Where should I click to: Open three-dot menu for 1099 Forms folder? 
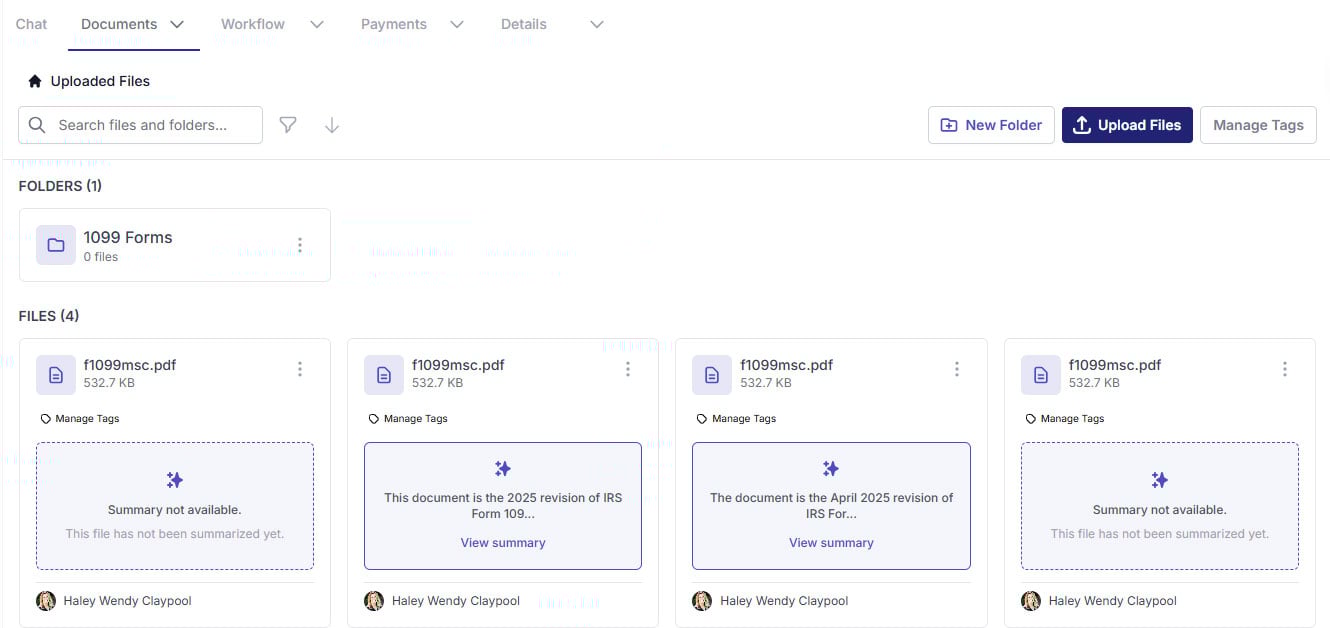tap(300, 245)
